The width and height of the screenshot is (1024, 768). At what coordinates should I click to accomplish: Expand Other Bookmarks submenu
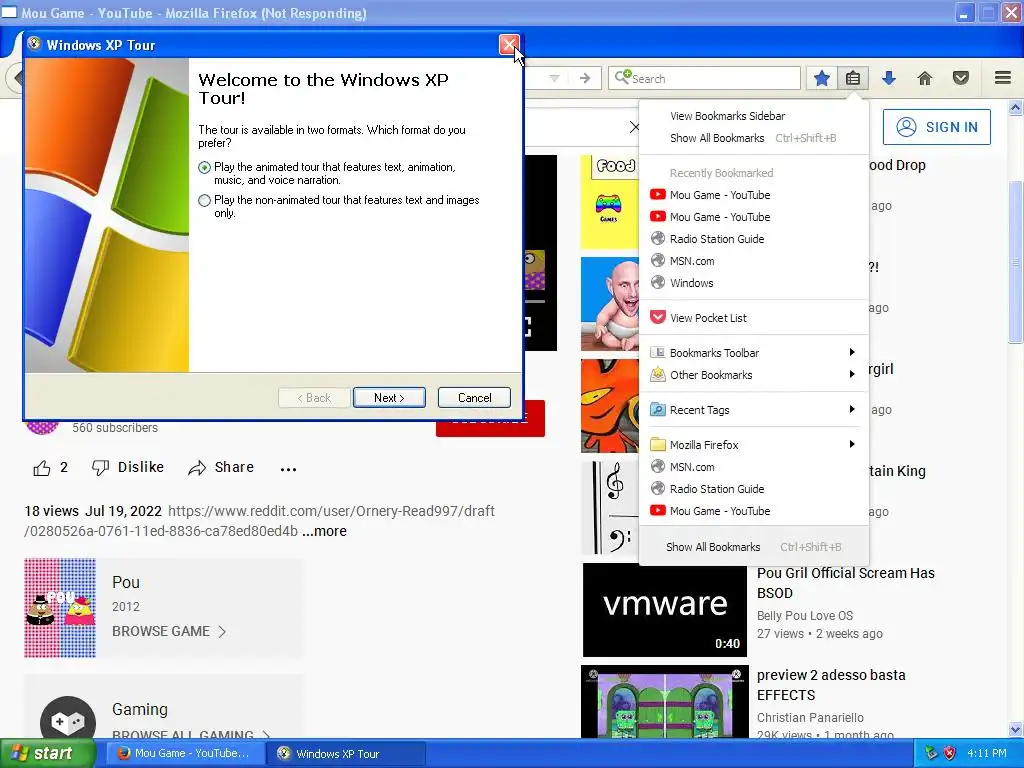753,375
